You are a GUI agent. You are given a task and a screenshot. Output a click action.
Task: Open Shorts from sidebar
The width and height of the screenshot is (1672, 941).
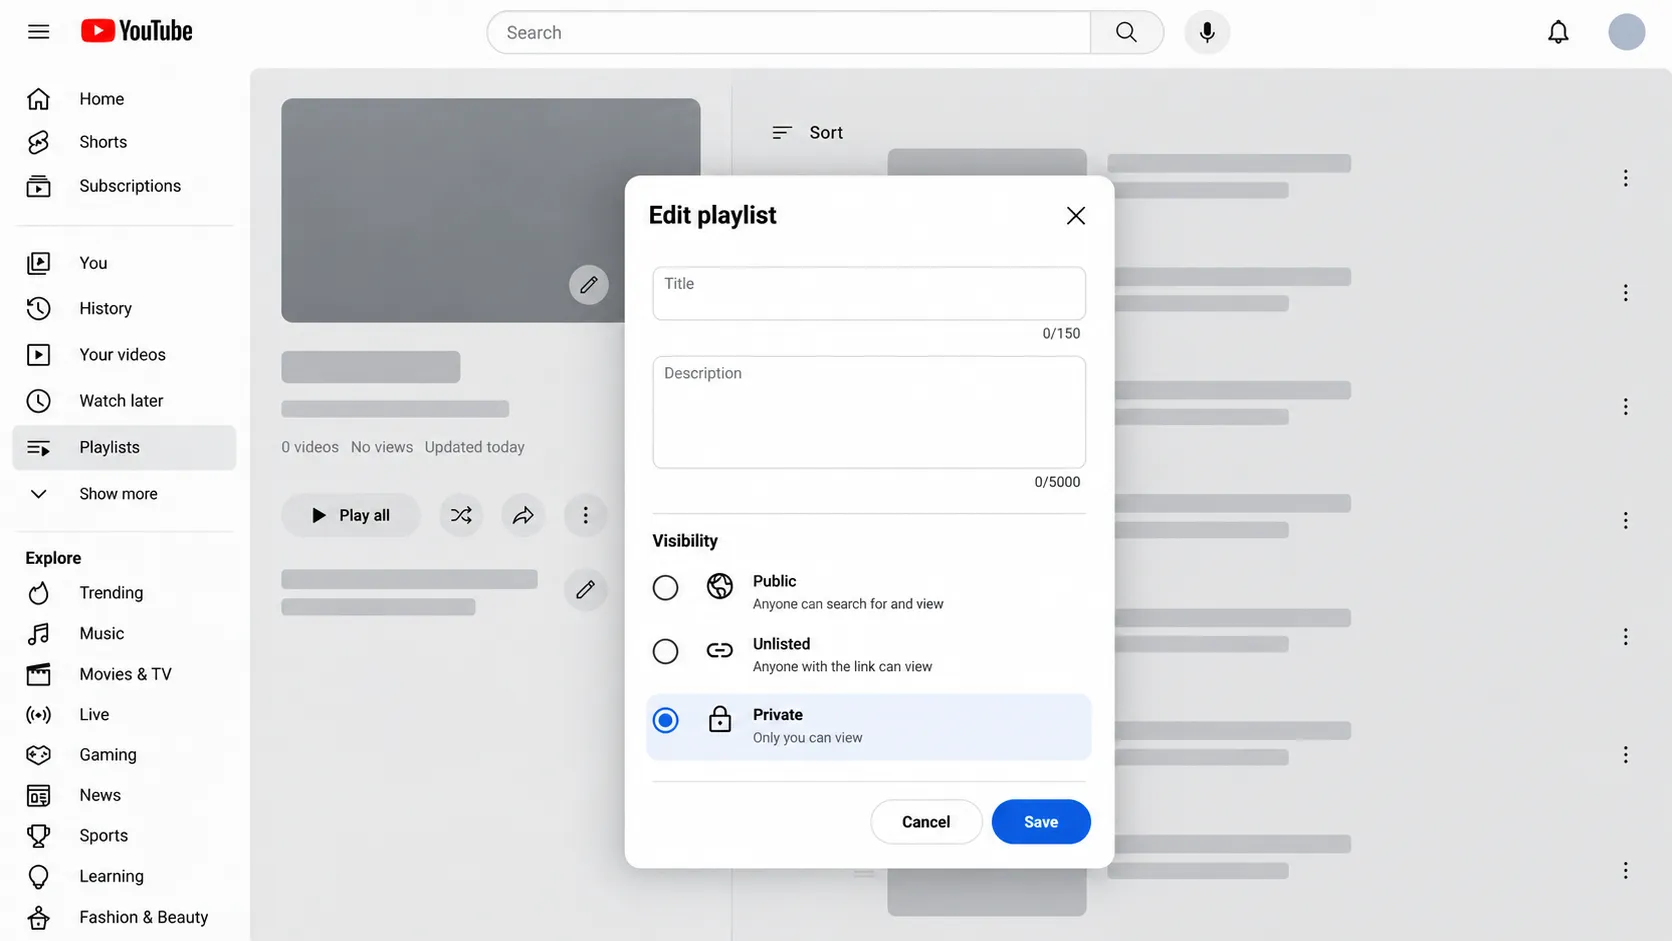tap(124, 142)
